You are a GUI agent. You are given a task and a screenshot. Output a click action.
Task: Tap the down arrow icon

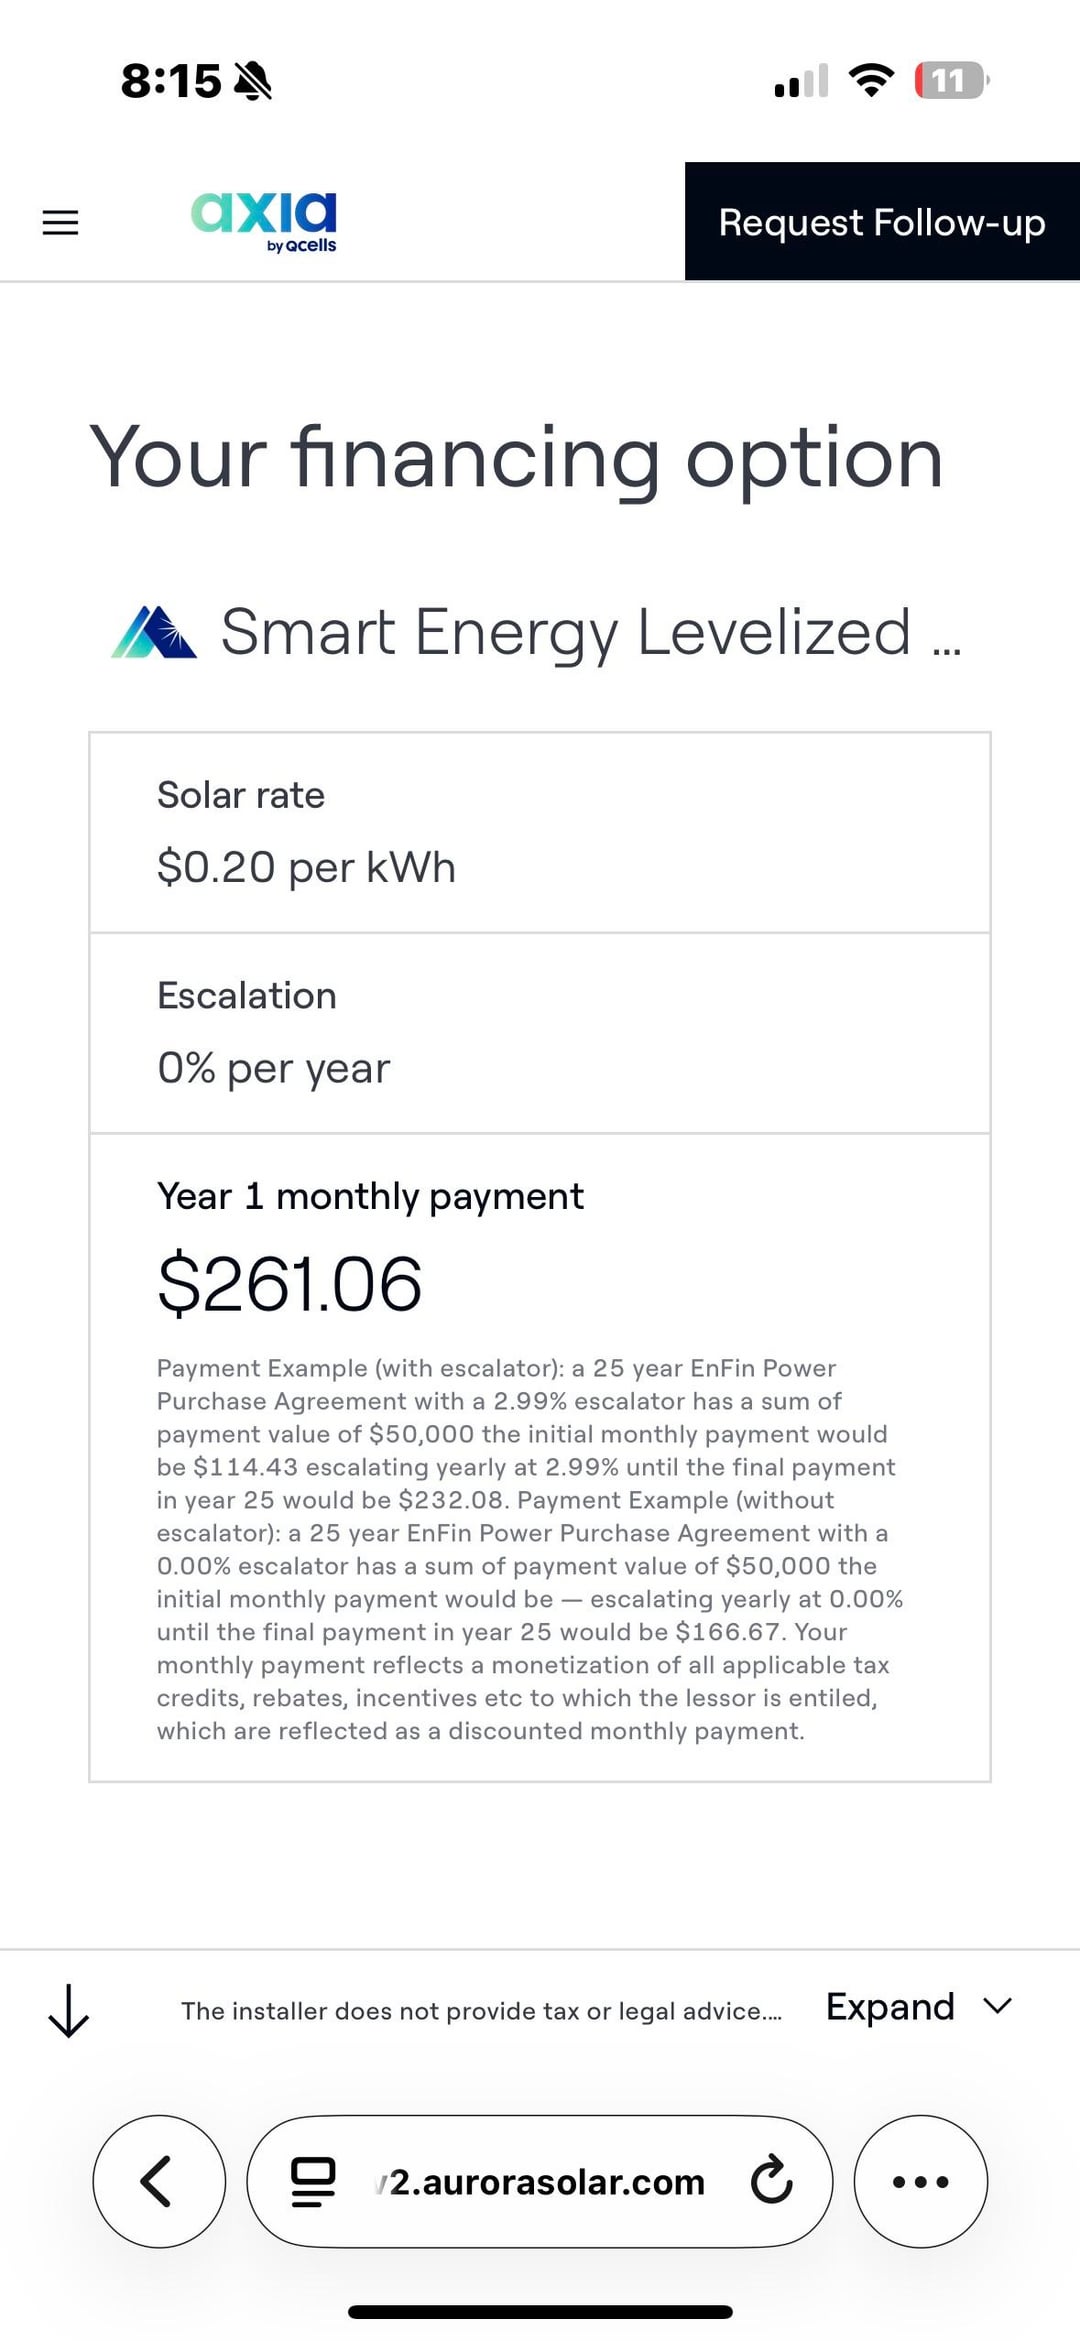(x=68, y=2010)
